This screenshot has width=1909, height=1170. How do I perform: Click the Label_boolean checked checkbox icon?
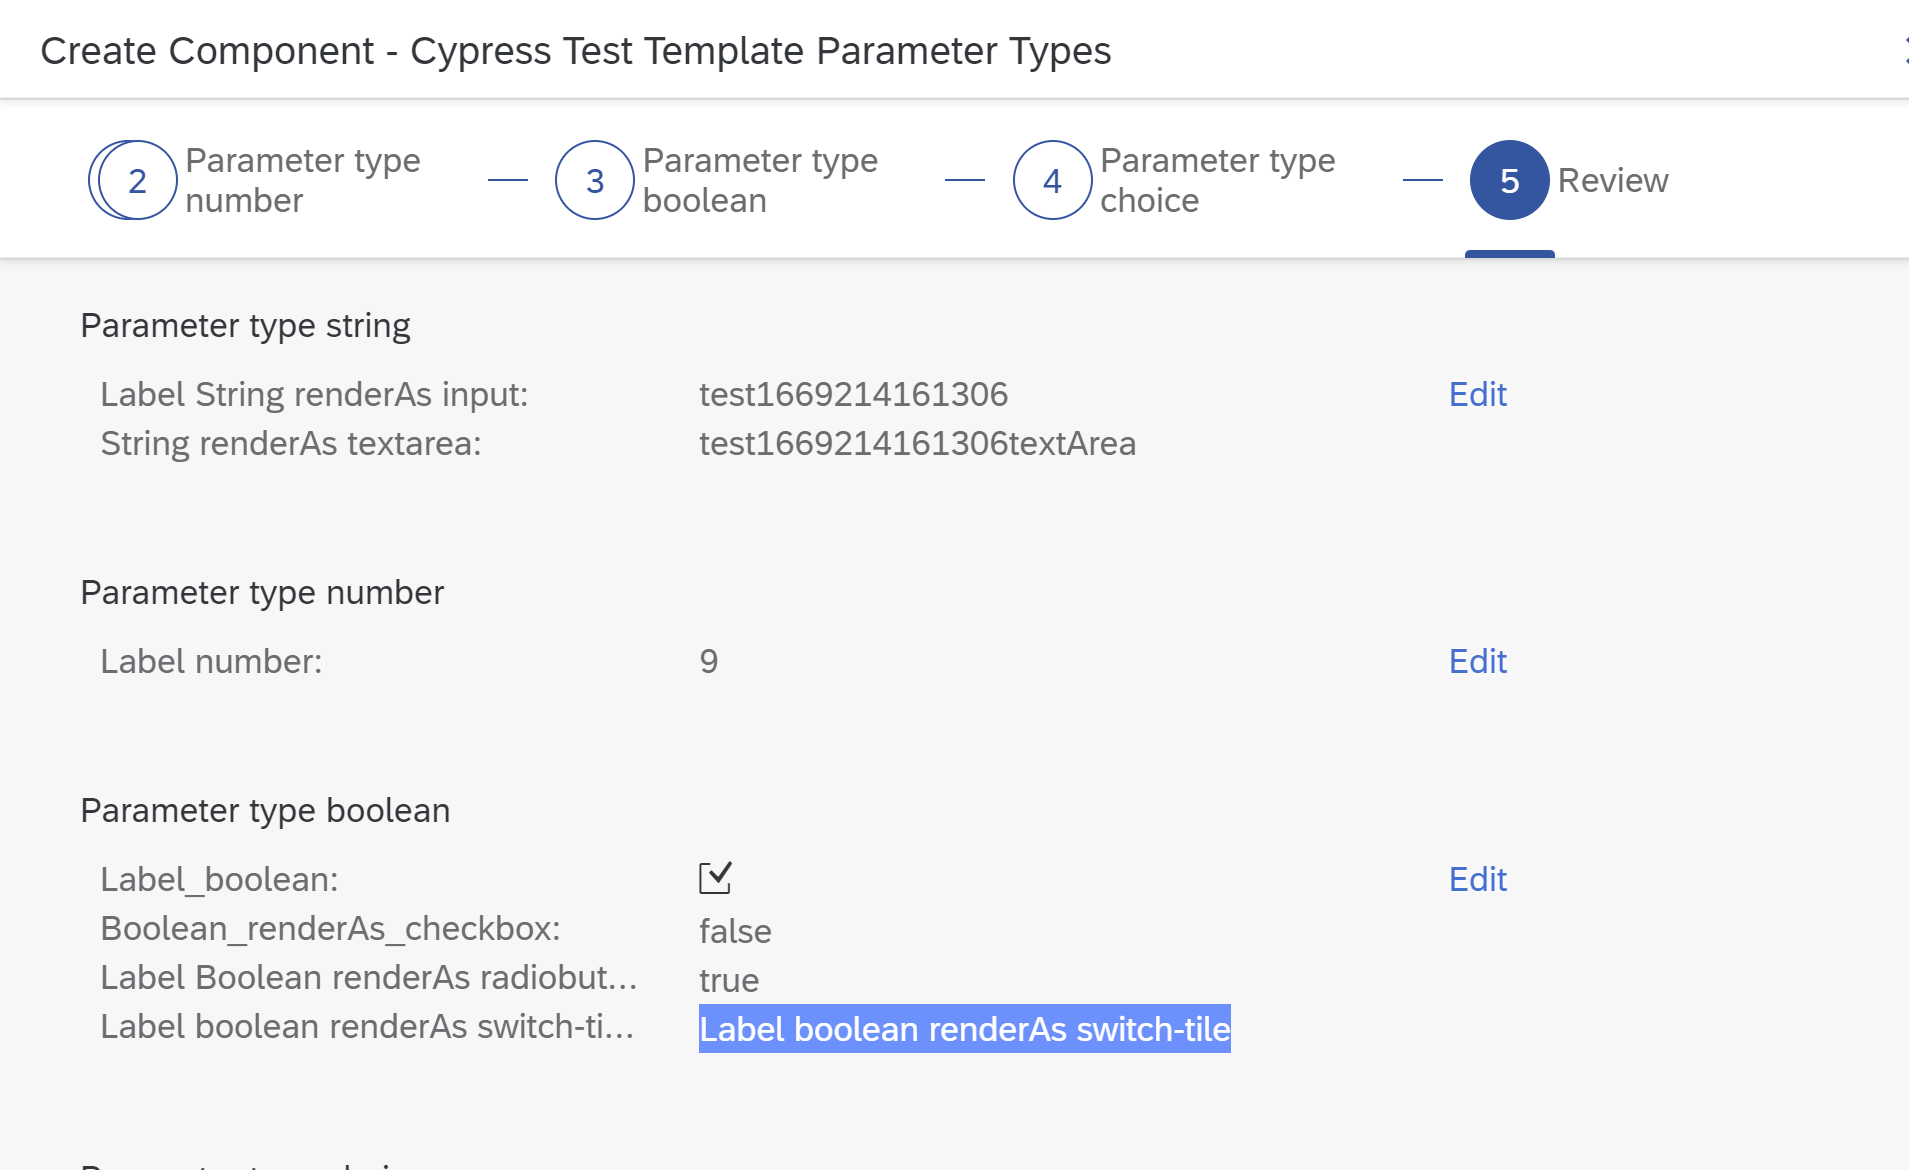pyautogui.click(x=715, y=878)
